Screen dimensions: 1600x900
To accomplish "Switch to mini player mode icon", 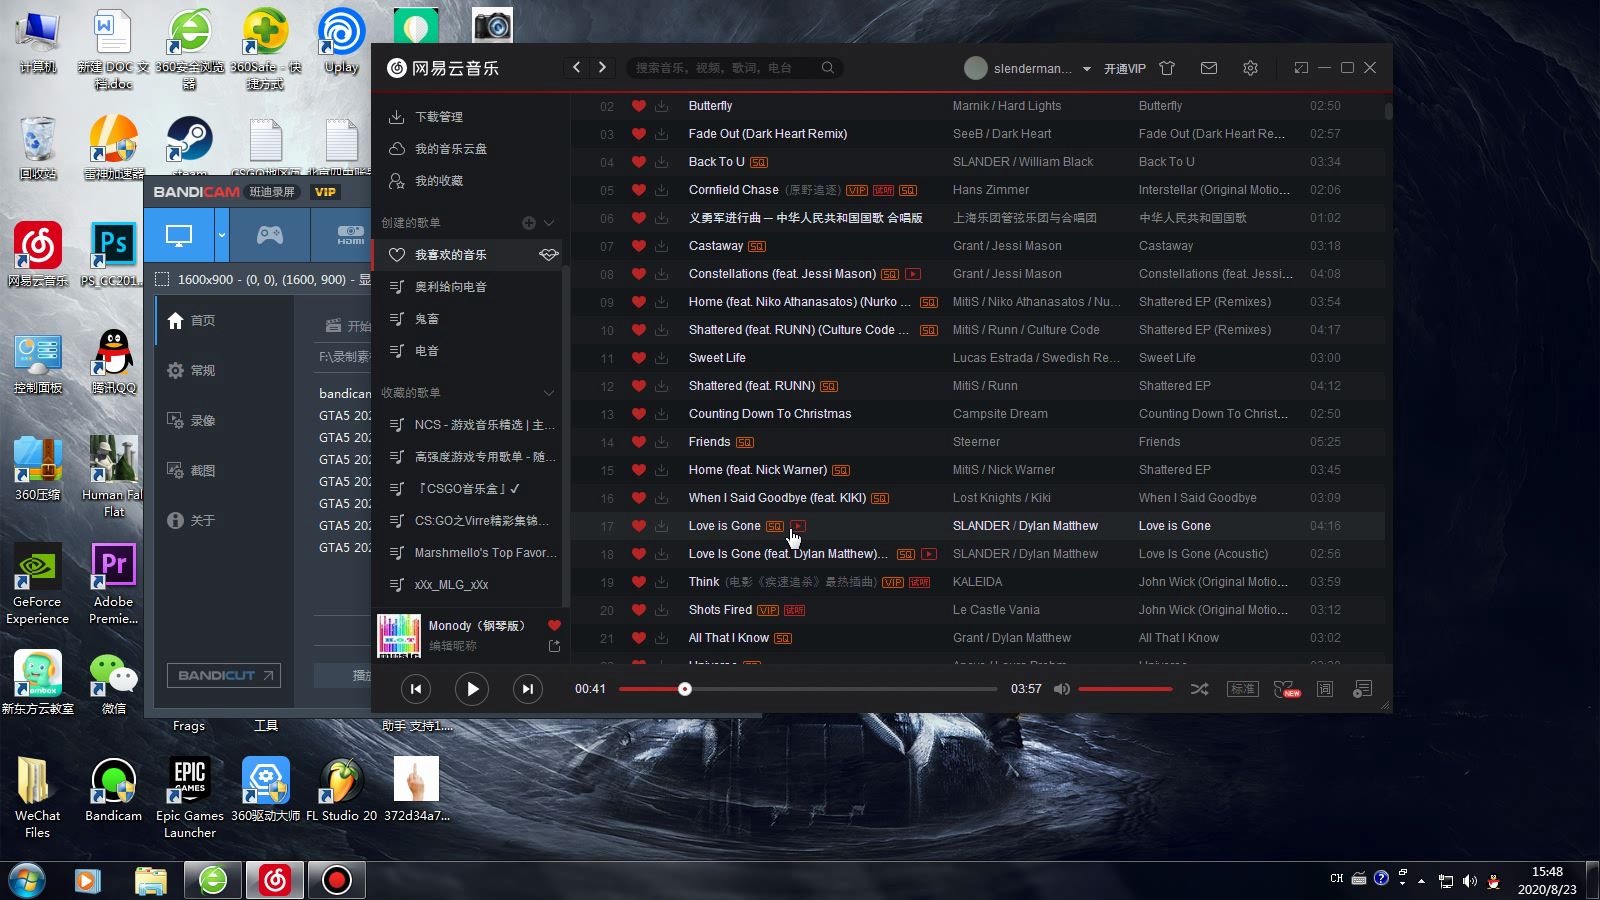I will 1301,68.
